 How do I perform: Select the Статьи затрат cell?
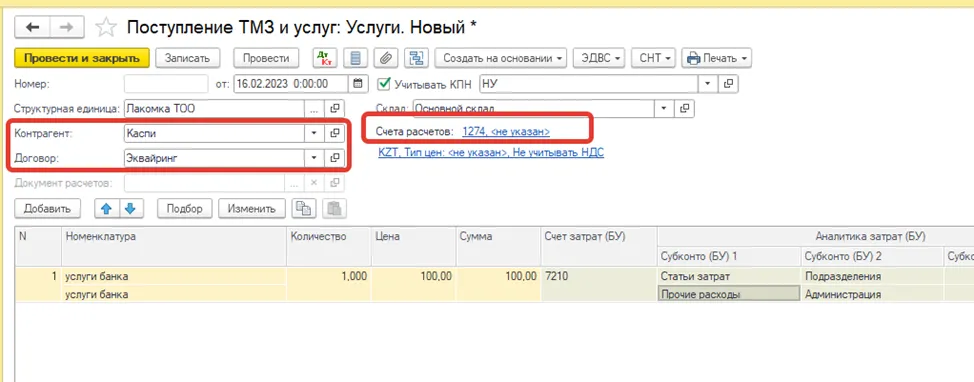(729, 276)
